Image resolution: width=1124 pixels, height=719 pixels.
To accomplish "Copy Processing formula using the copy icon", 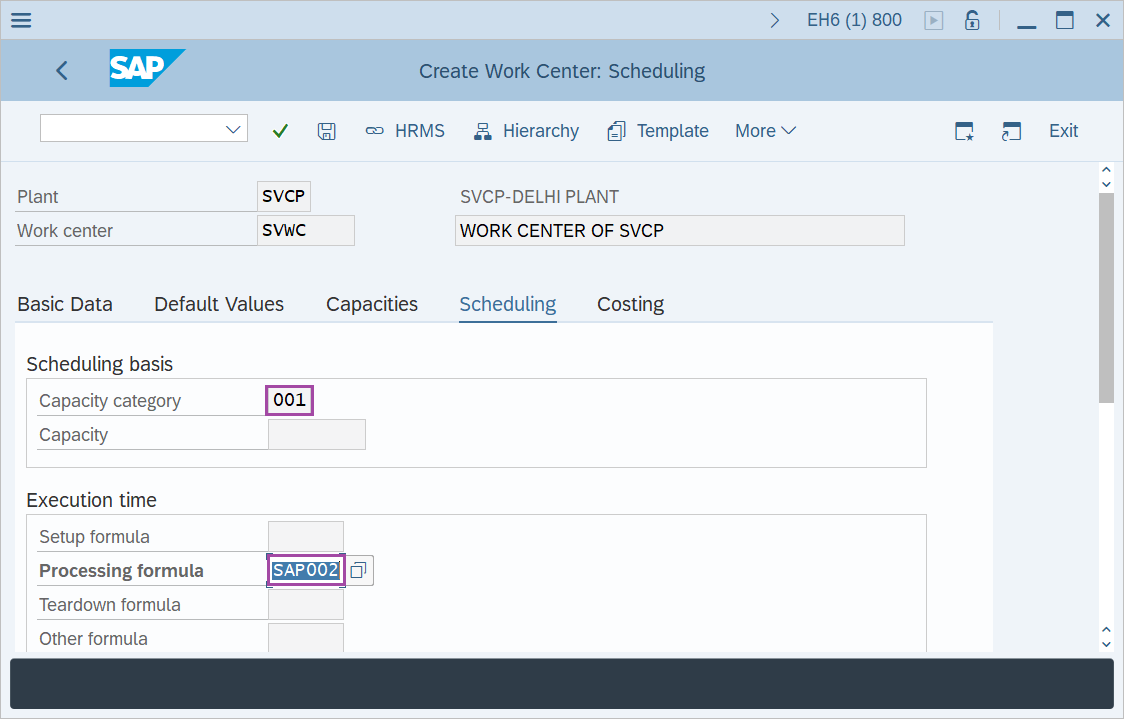I will pyautogui.click(x=358, y=570).
